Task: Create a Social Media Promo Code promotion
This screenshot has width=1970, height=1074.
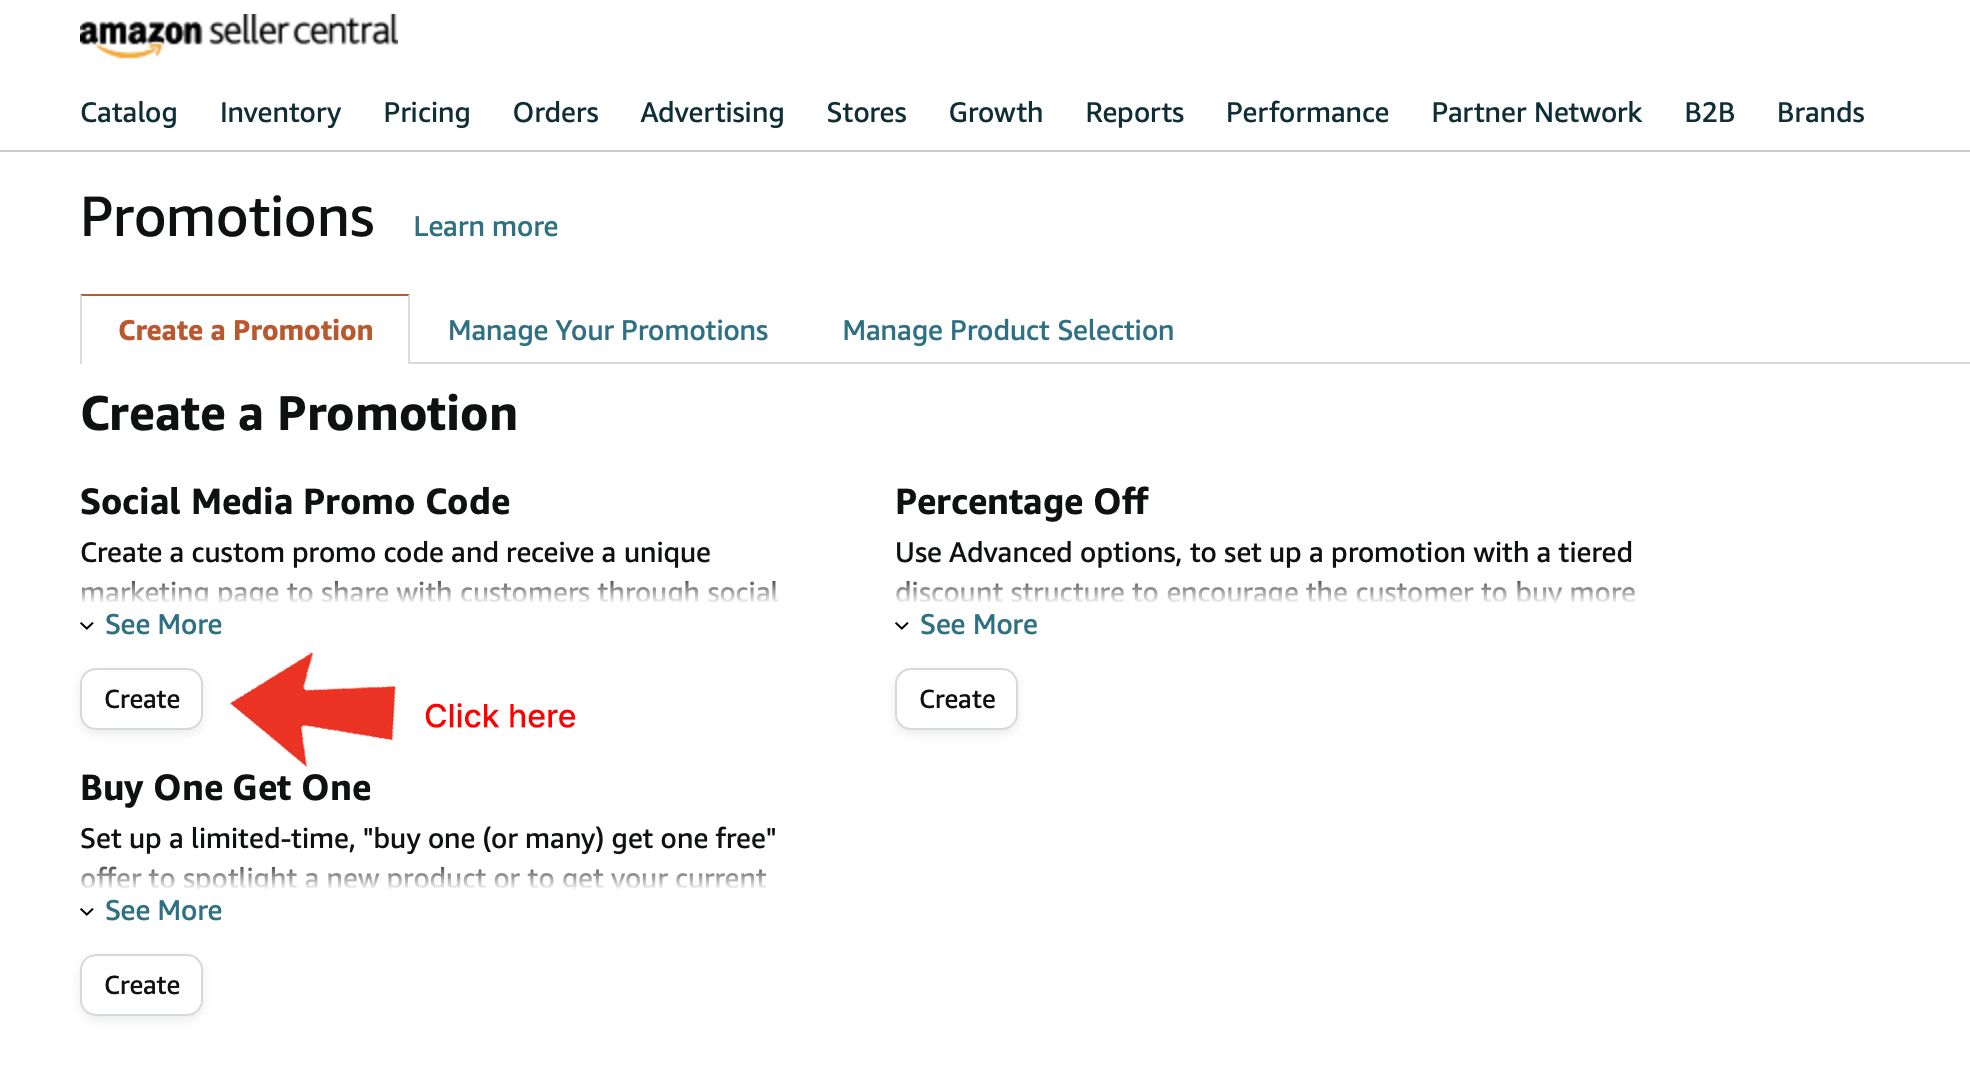Action: click(142, 699)
